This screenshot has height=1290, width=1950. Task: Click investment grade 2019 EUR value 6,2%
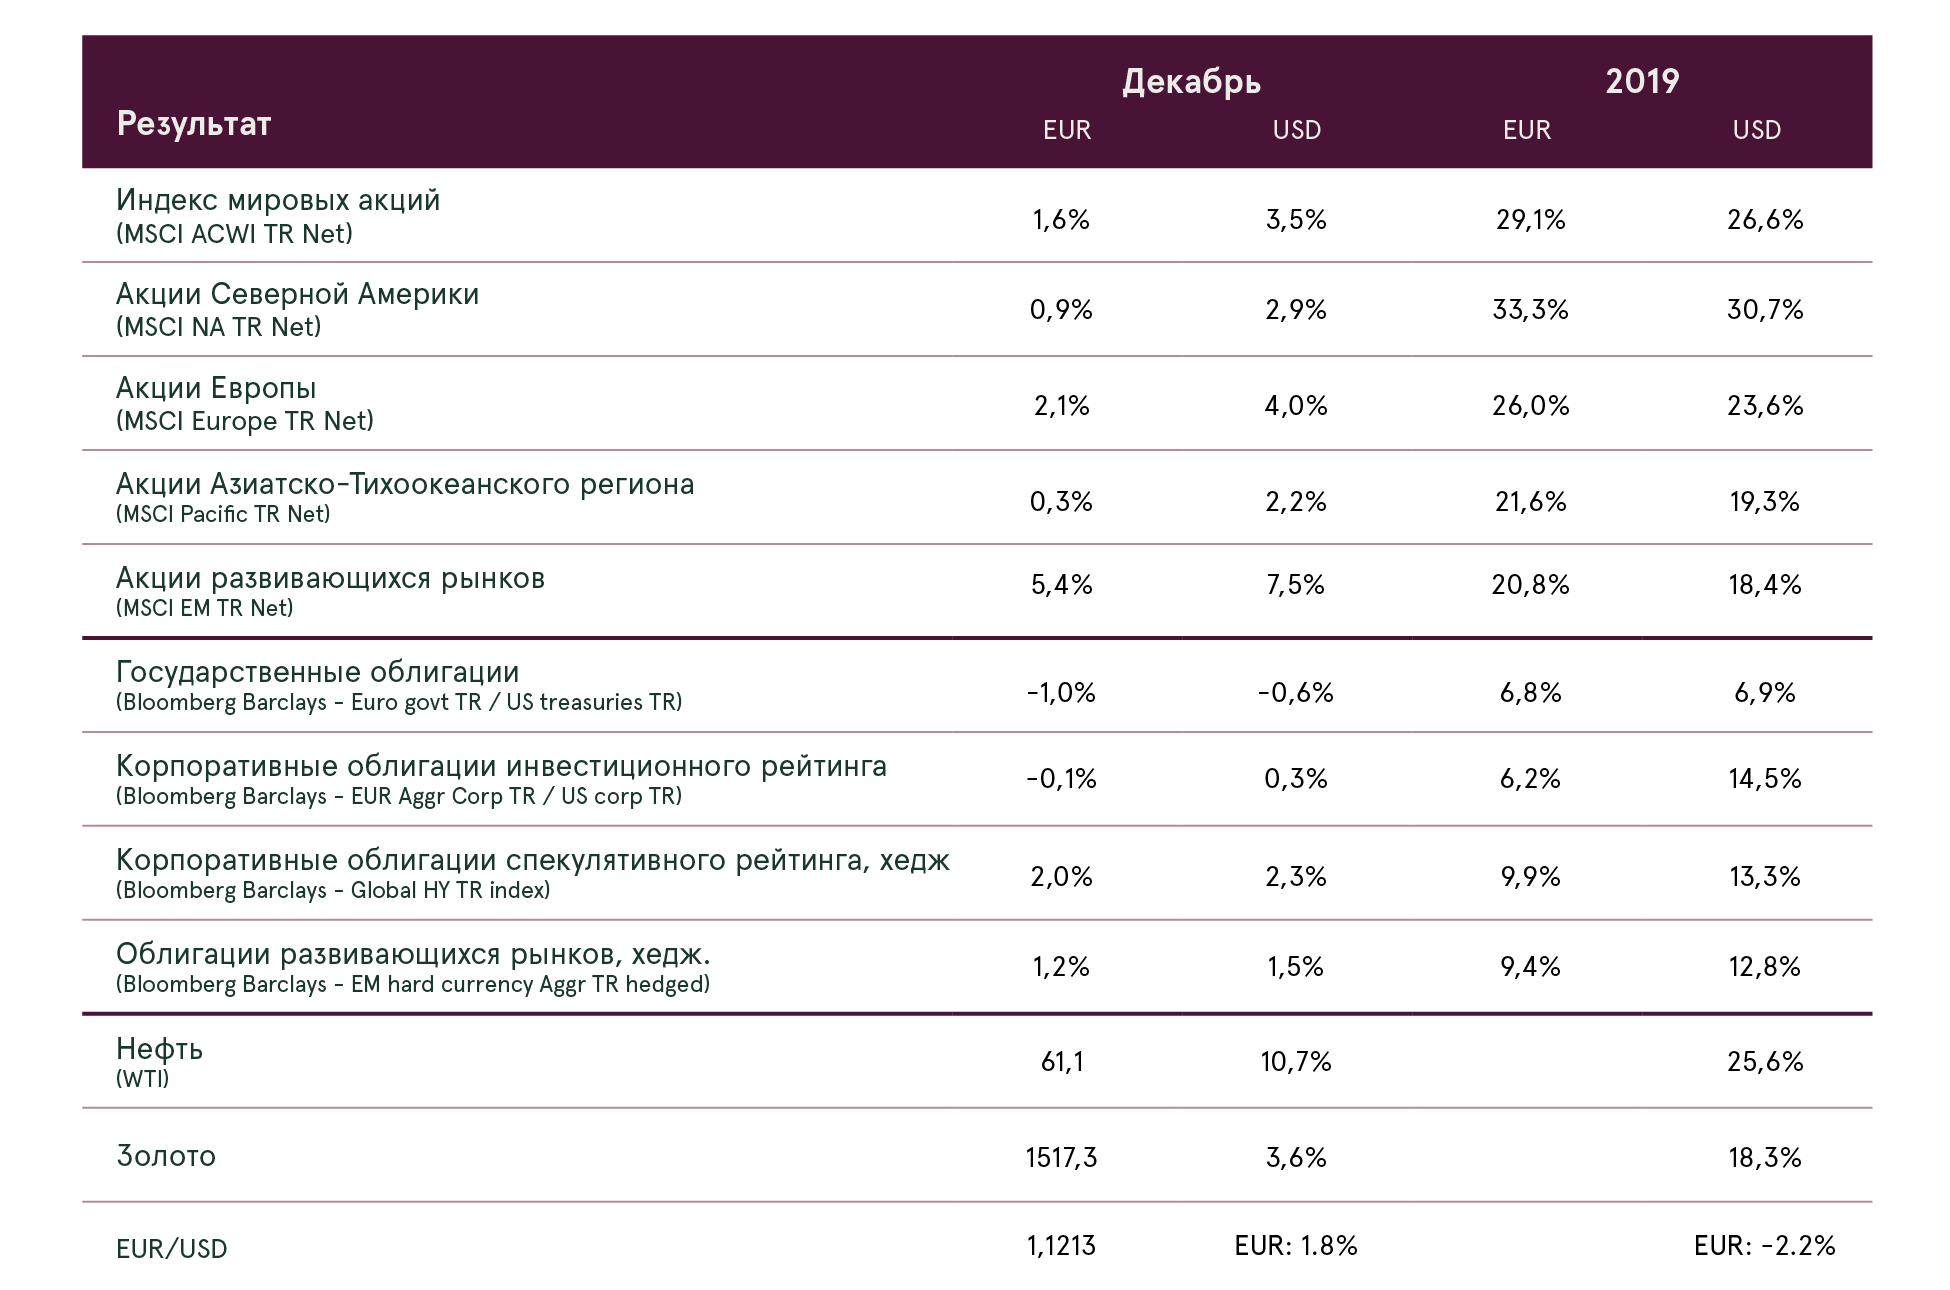(x=1530, y=779)
